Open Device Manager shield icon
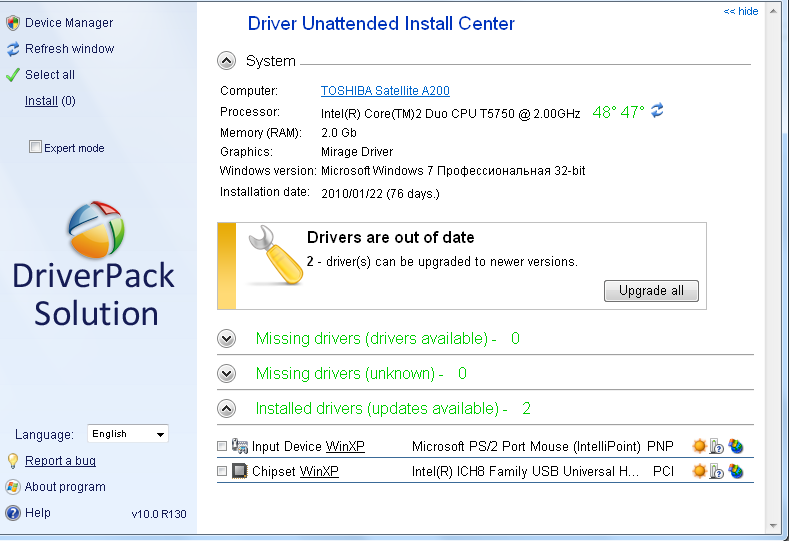This screenshot has height=541, width=789. 13,23
